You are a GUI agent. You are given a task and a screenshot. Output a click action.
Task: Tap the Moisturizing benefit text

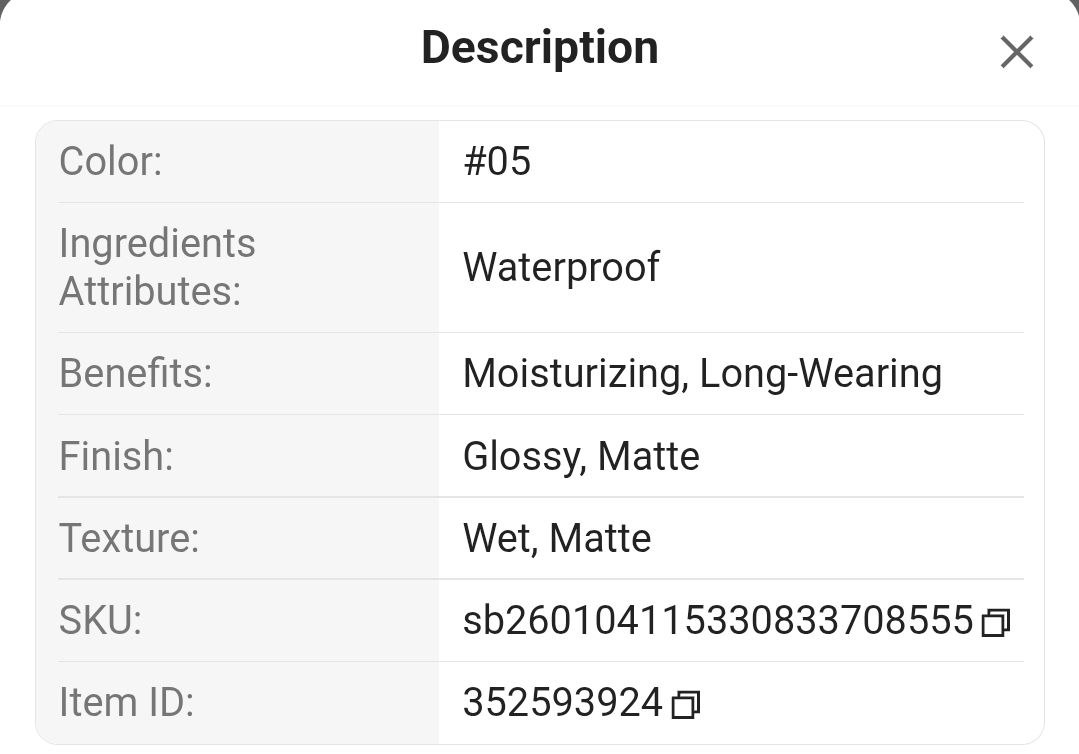pyautogui.click(x=570, y=373)
